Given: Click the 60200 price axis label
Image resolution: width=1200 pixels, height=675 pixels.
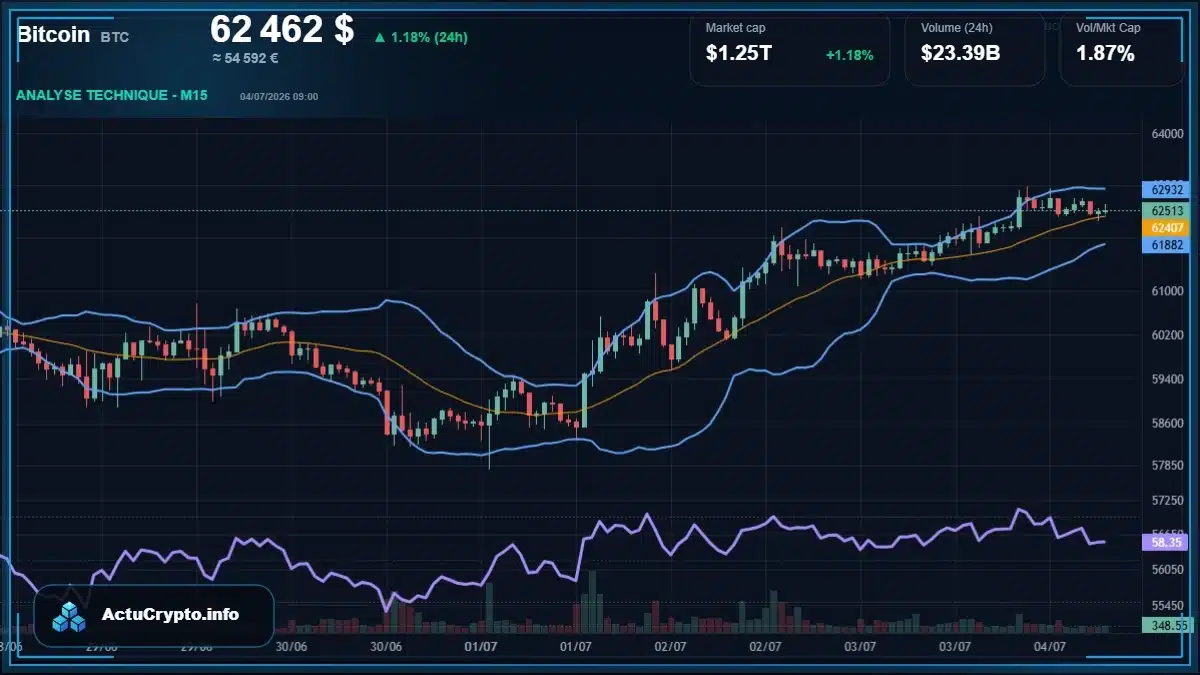Looking at the screenshot, I should (x=1167, y=335).
